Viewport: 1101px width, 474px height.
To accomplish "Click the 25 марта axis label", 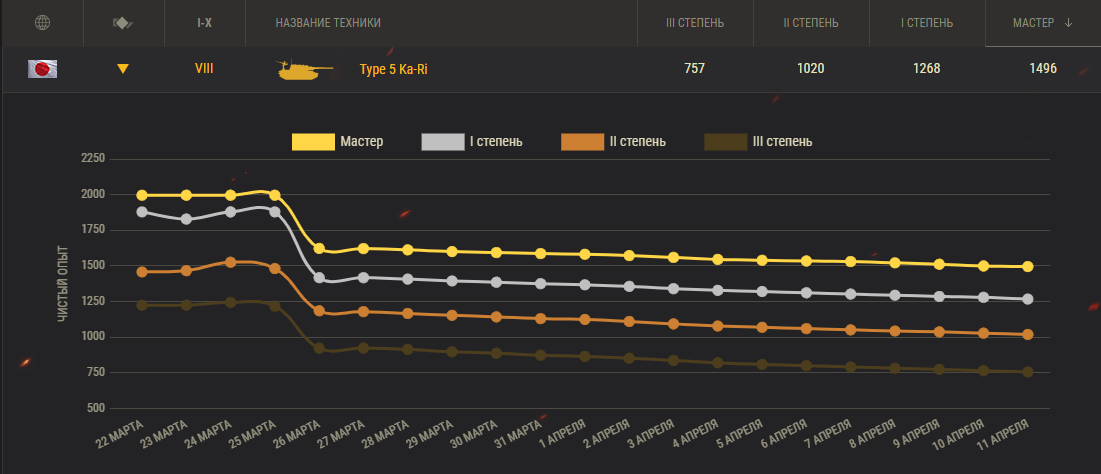I will pyautogui.click(x=253, y=435).
